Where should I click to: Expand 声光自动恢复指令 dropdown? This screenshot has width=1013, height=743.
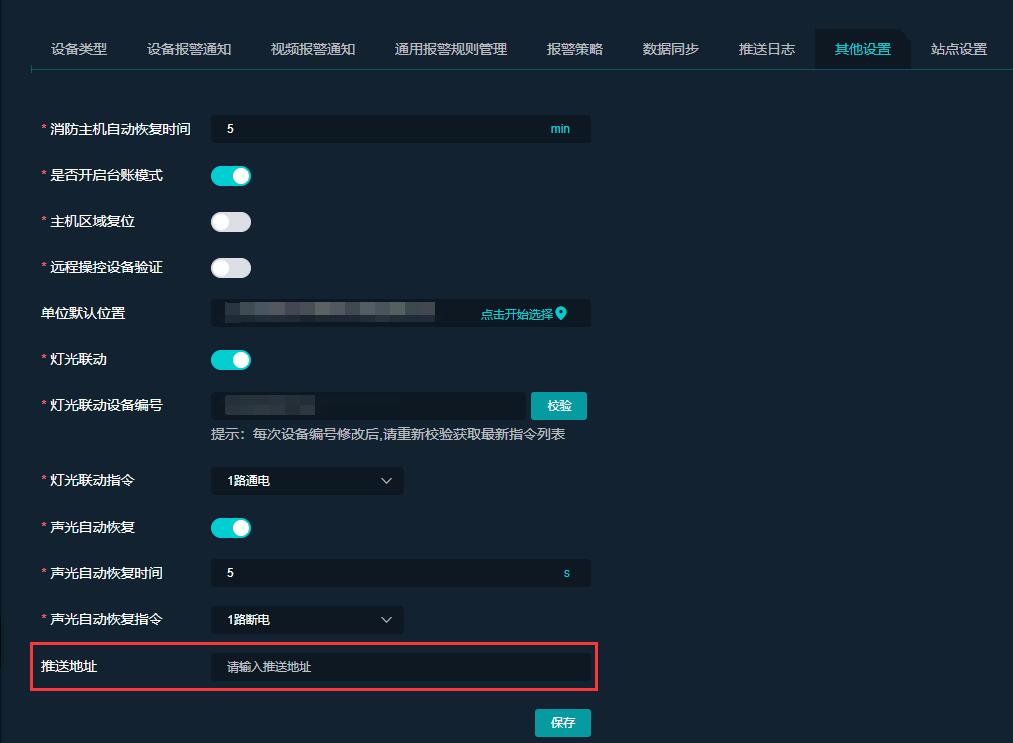click(307, 620)
